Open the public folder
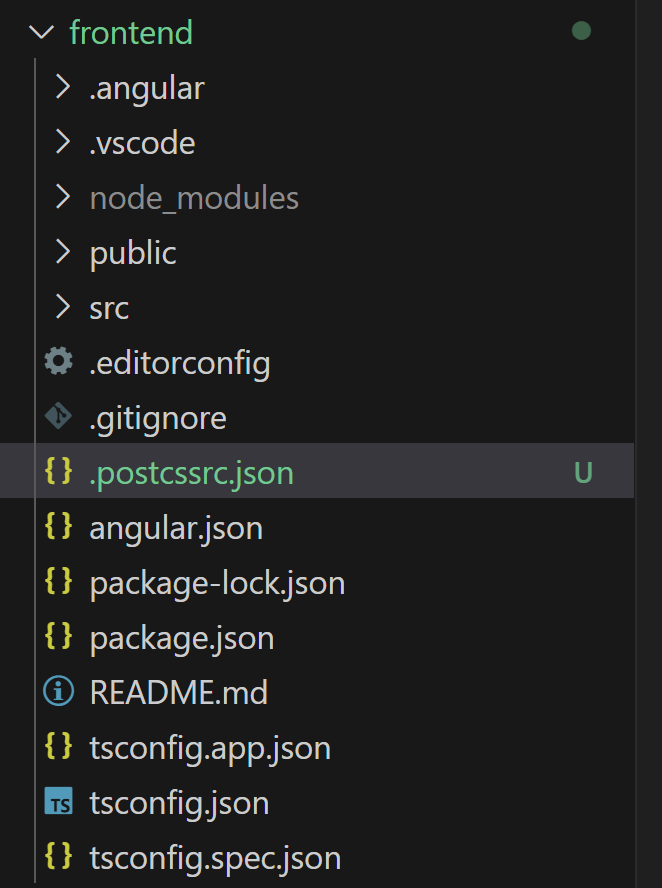The width and height of the screenshot is (662, 888). [133, 253]
